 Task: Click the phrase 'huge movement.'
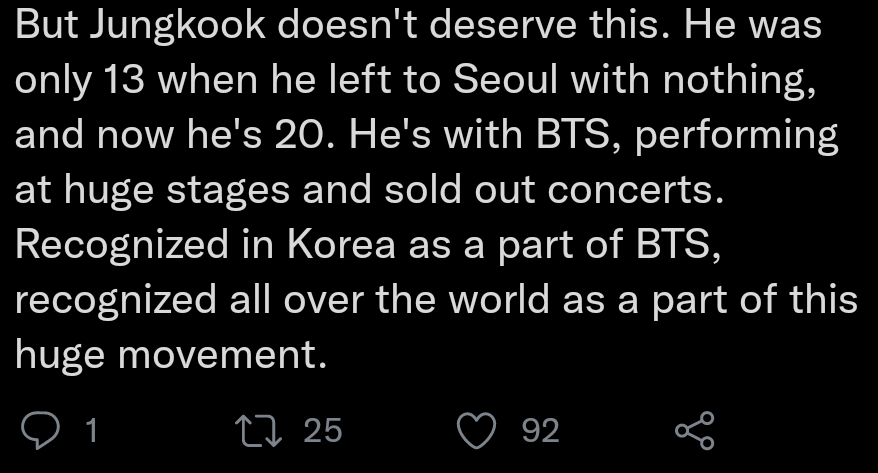(x=170, y=353)
